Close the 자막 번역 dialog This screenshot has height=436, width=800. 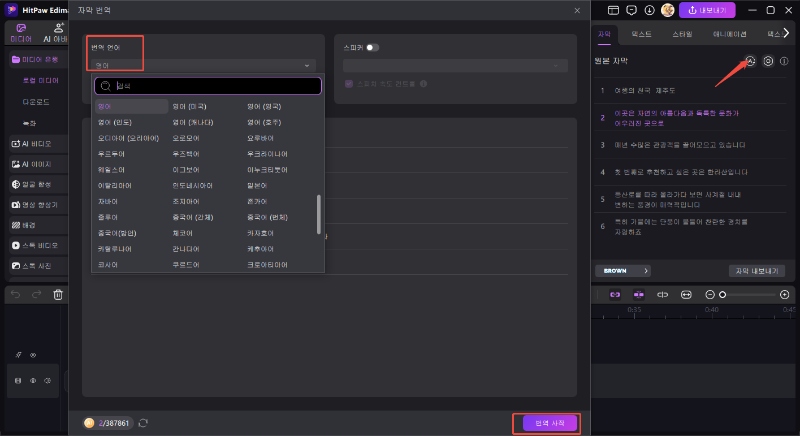tap(577, 10)
